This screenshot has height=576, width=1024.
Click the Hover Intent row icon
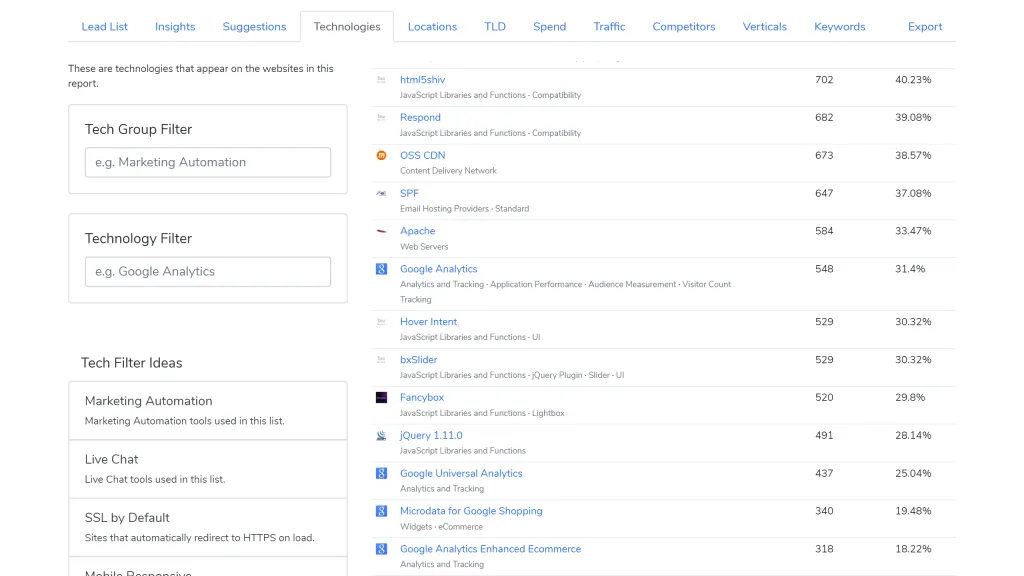point(381,322)
